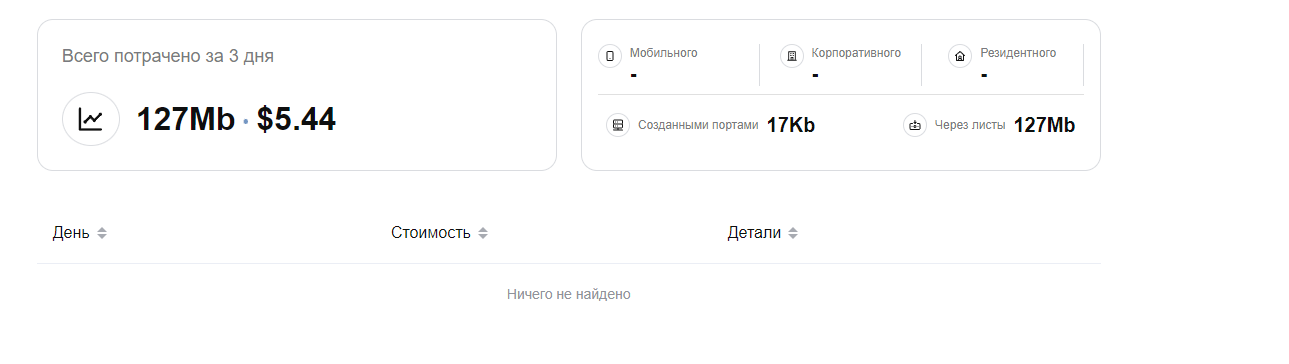Click the 127Mb total traffic value

click(x=186, y=119)
